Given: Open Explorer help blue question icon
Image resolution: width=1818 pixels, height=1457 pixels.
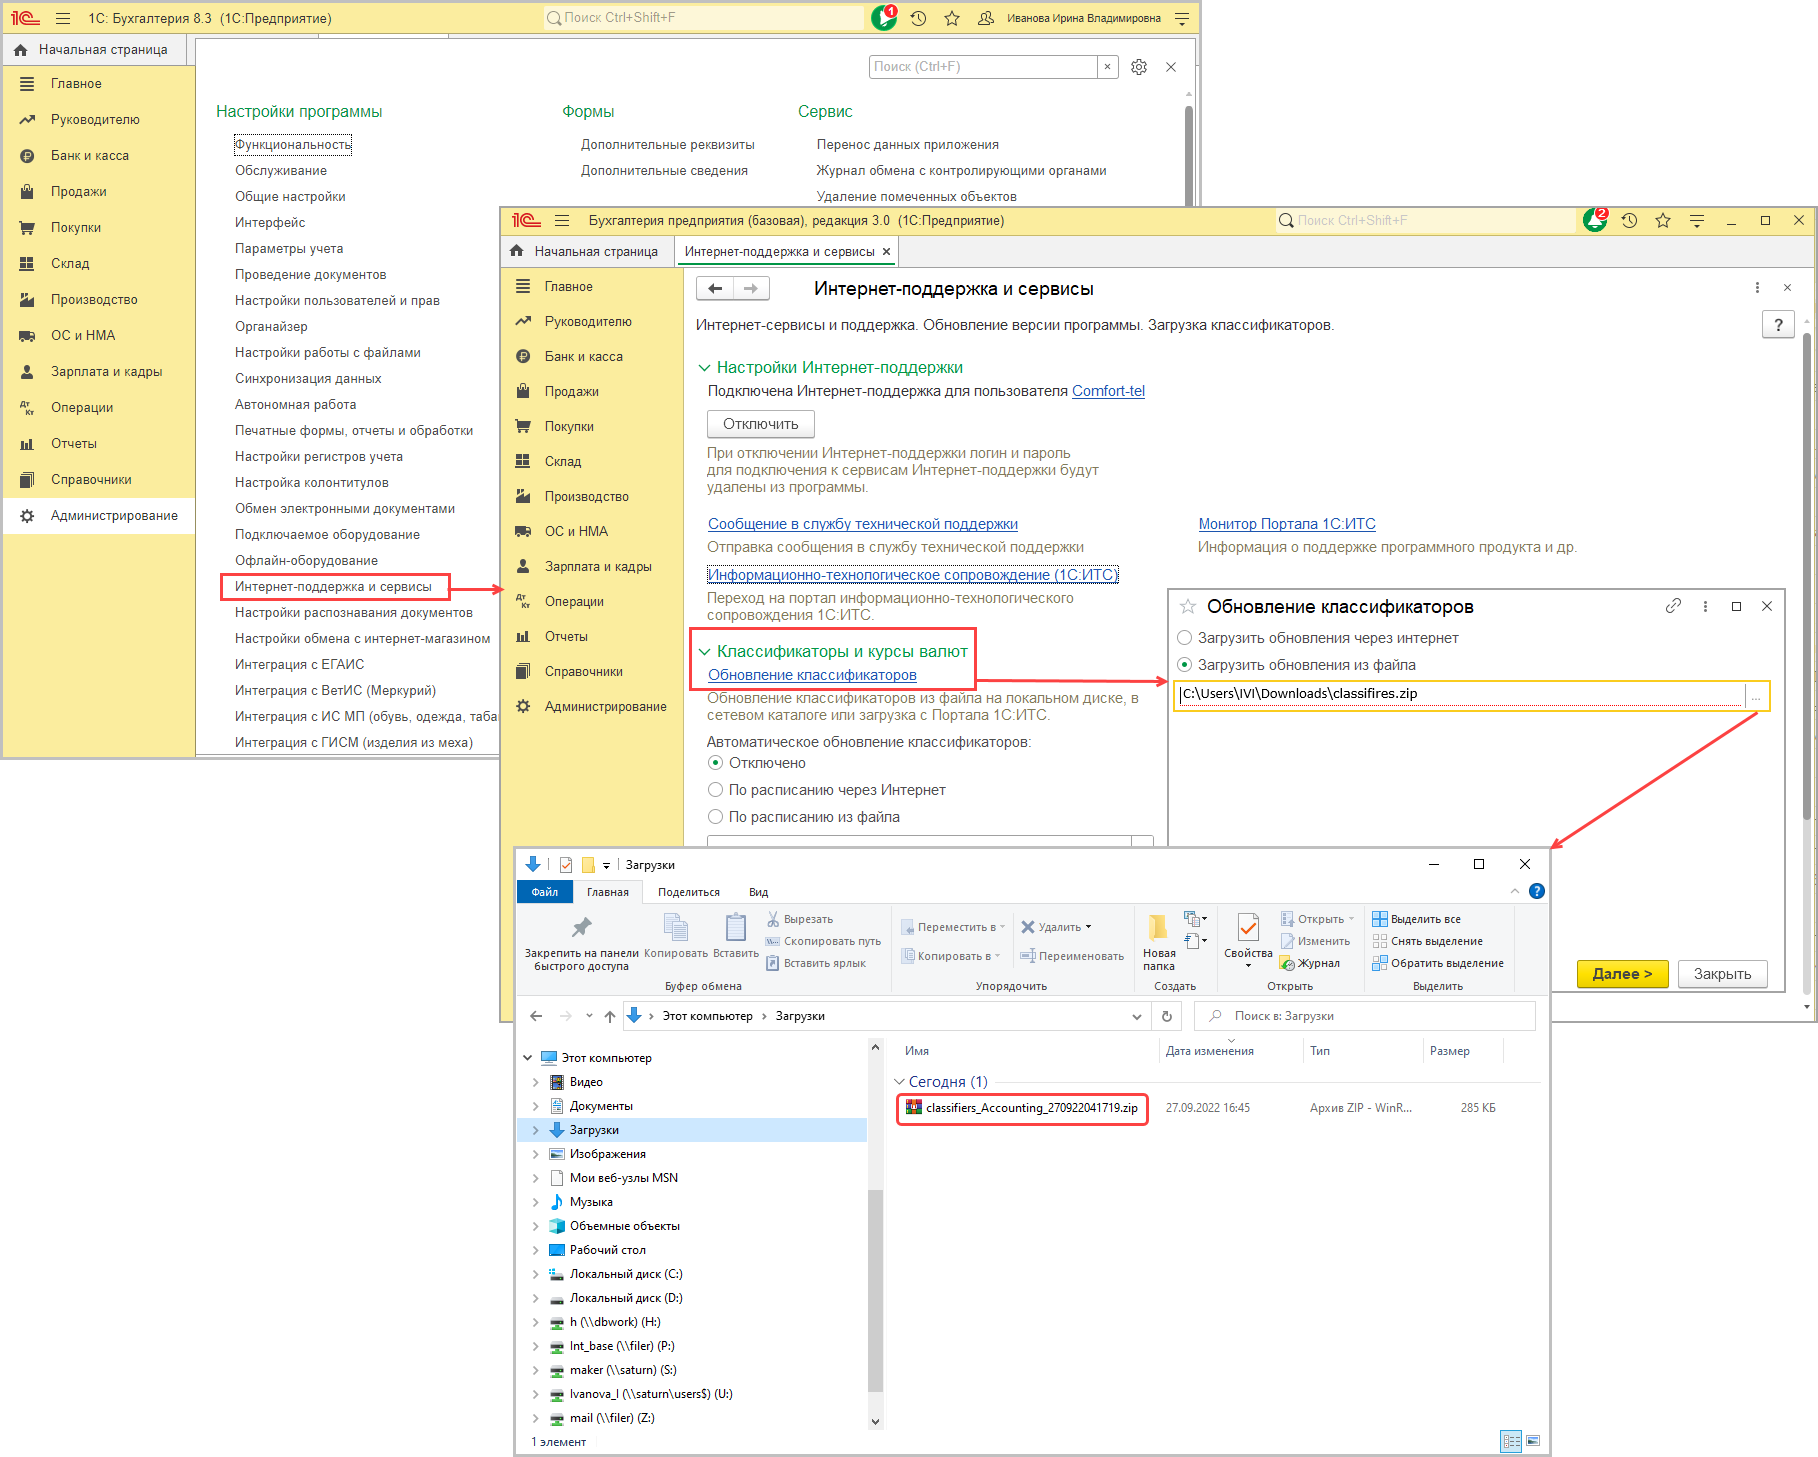Looking at the screenshot, I should pyautogui.click(x=1537, y=891).
